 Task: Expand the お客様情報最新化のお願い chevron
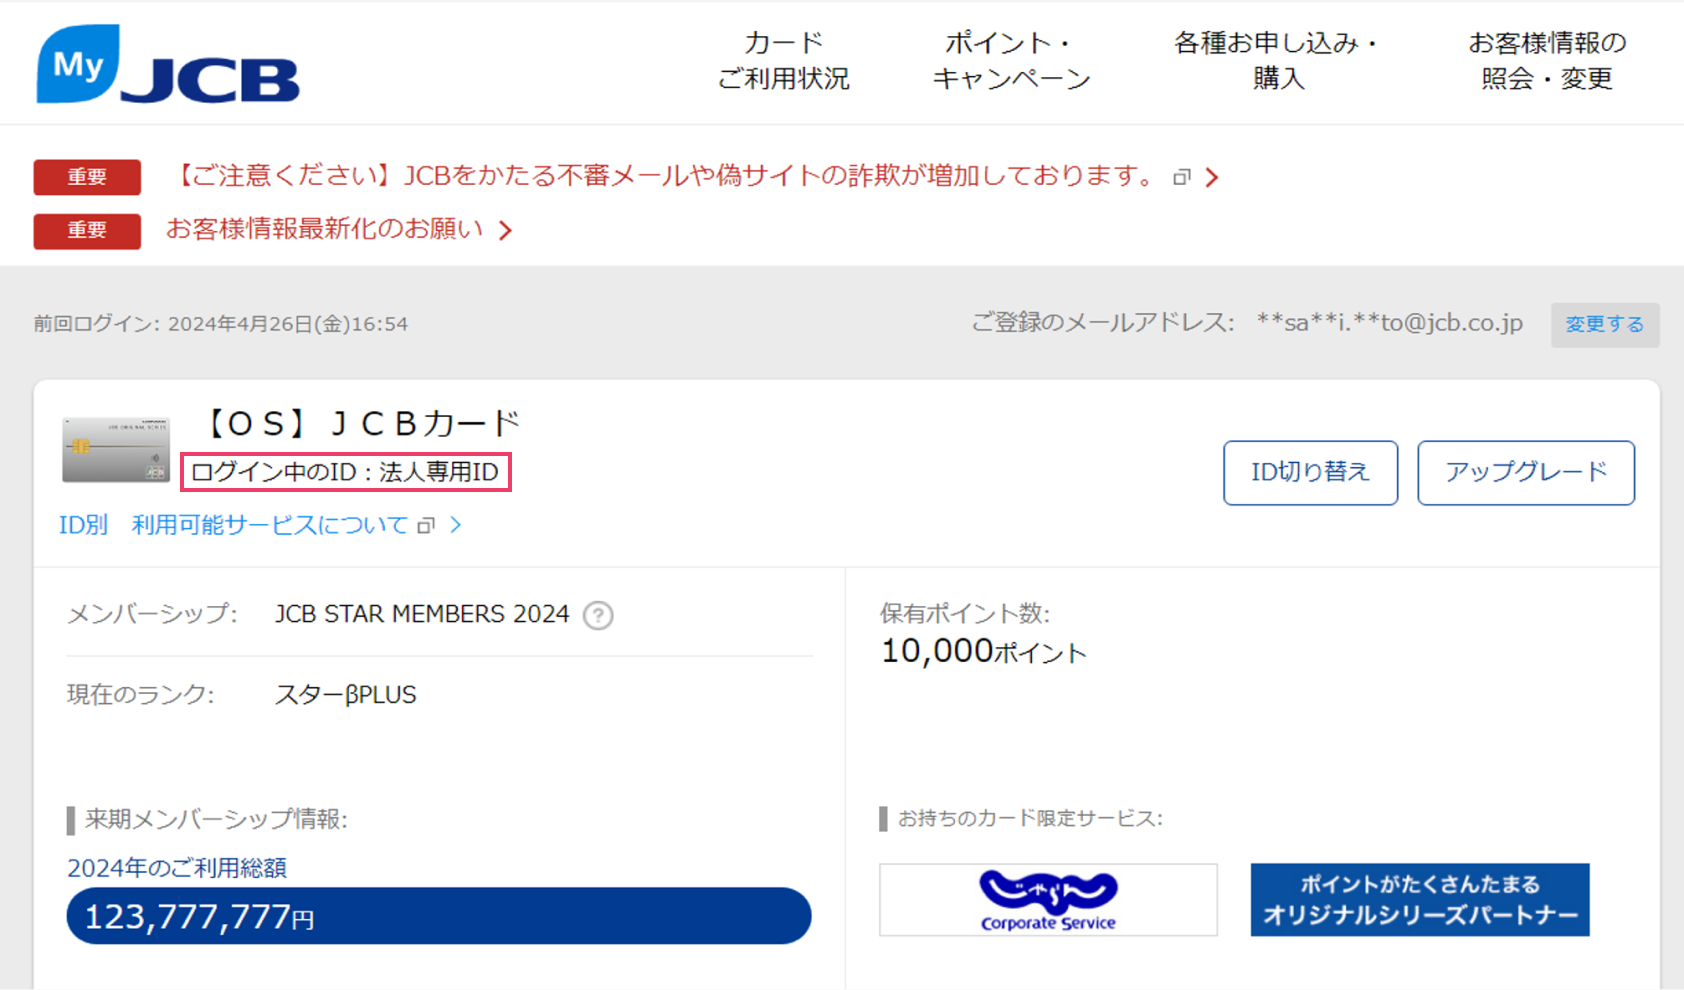click(506, 231)
